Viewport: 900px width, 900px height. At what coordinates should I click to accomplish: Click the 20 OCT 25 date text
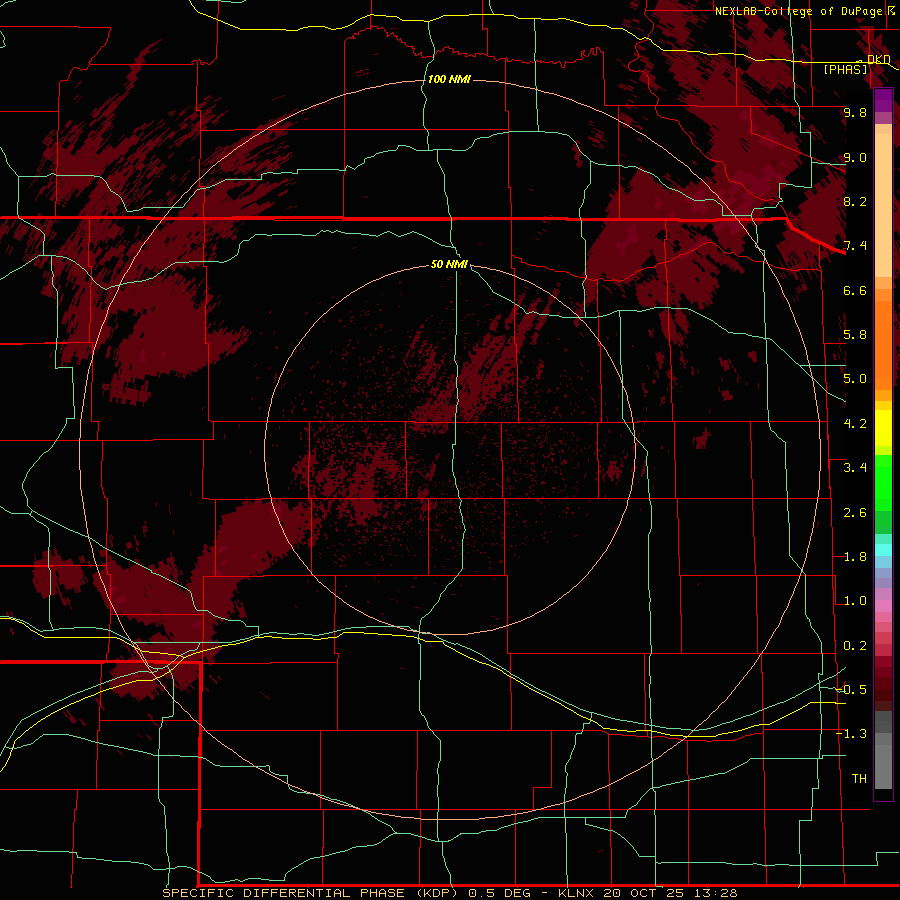pos(642,893)
